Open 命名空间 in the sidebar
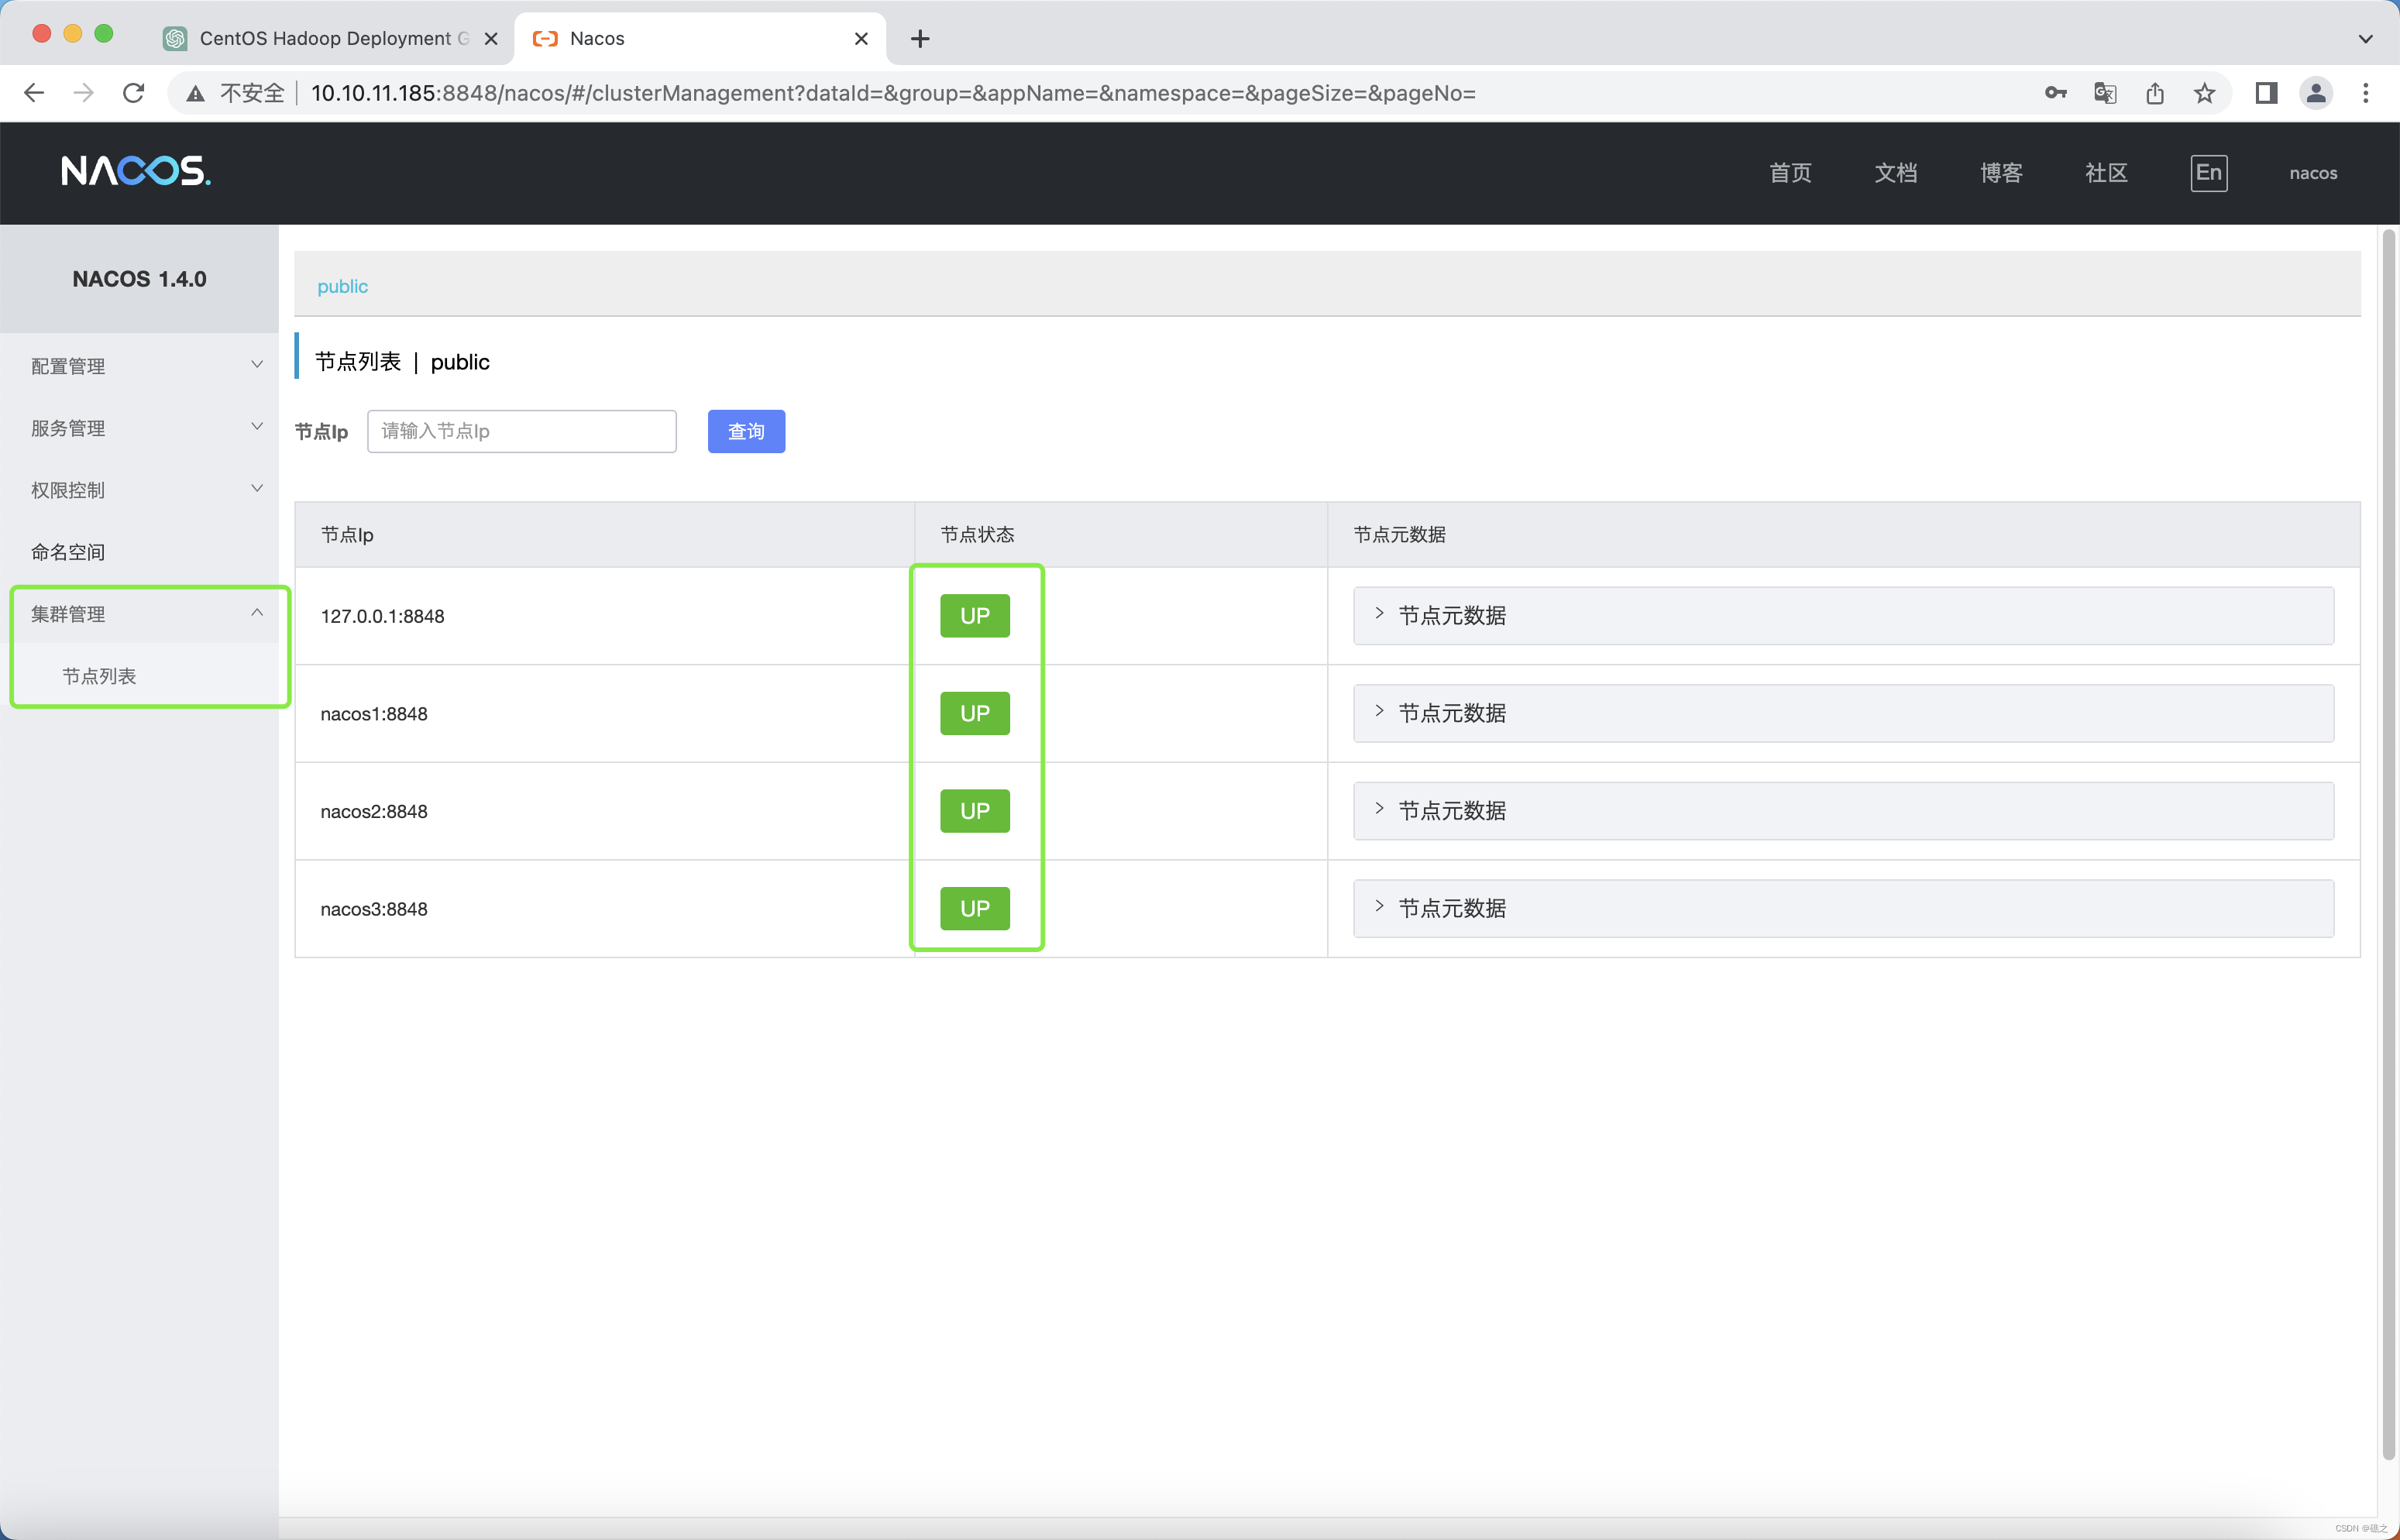 (x=139, y=552)
